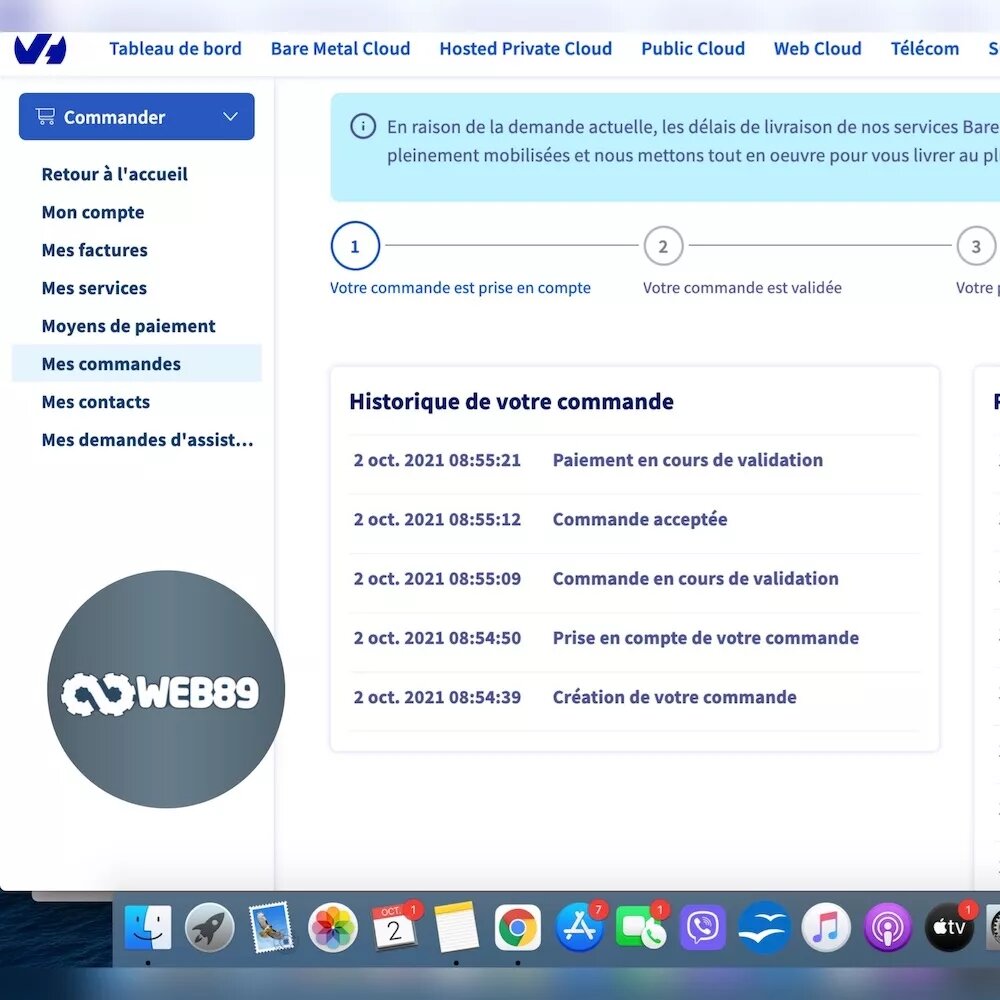
Task: Click Retour à l'accueil link
Action: pos(114,174)
